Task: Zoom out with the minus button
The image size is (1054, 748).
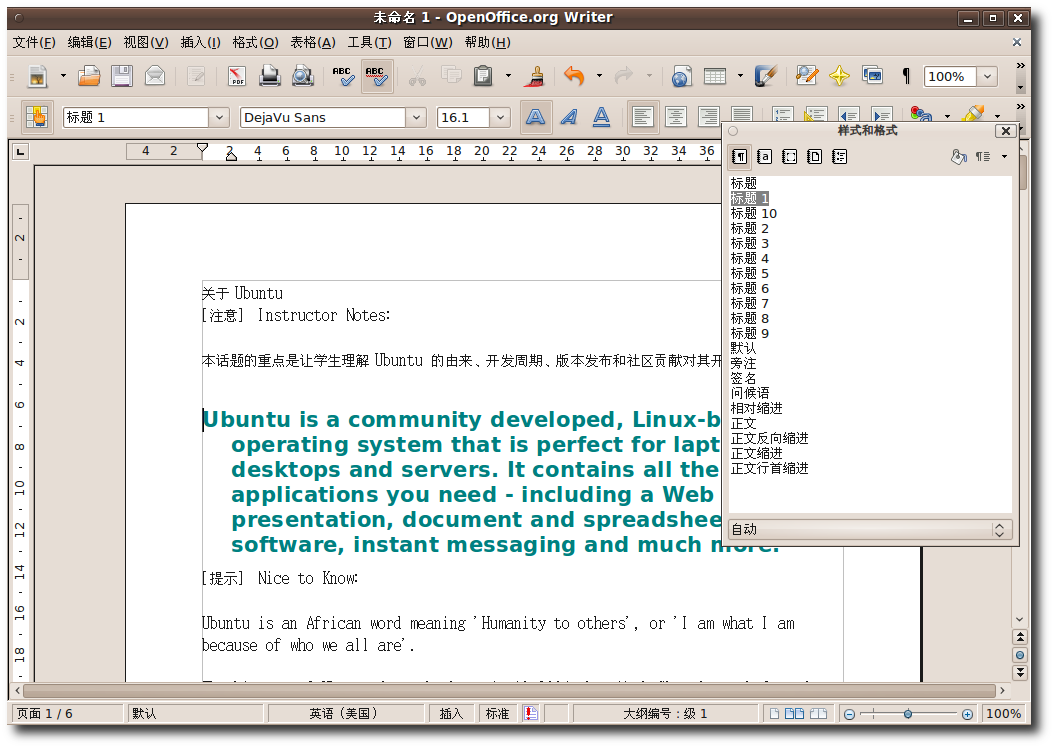Action: tap(850, 714)
